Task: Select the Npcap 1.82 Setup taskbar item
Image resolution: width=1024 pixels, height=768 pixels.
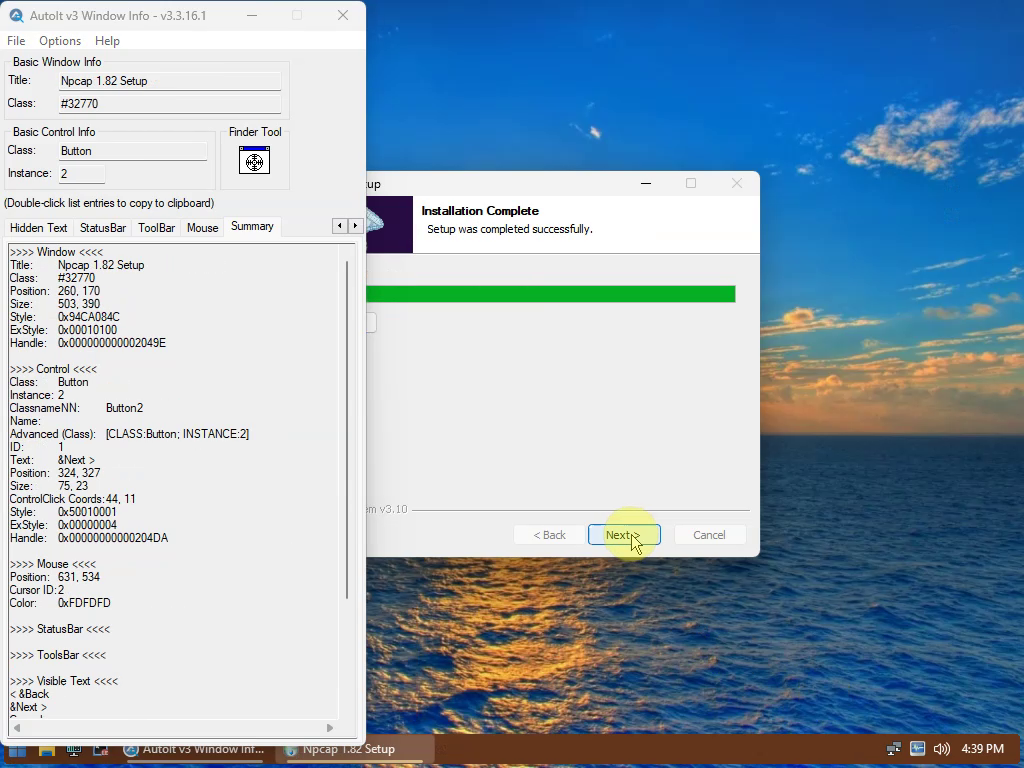Action: click(x=340, y=749)
